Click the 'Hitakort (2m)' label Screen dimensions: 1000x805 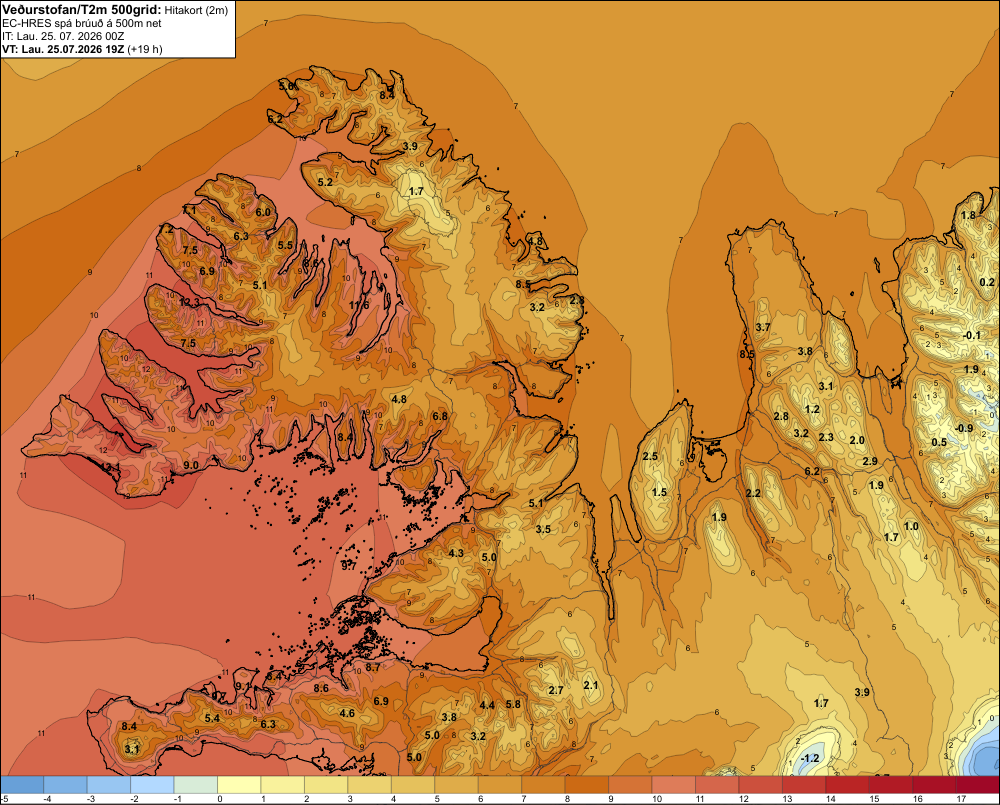(196, 10)
